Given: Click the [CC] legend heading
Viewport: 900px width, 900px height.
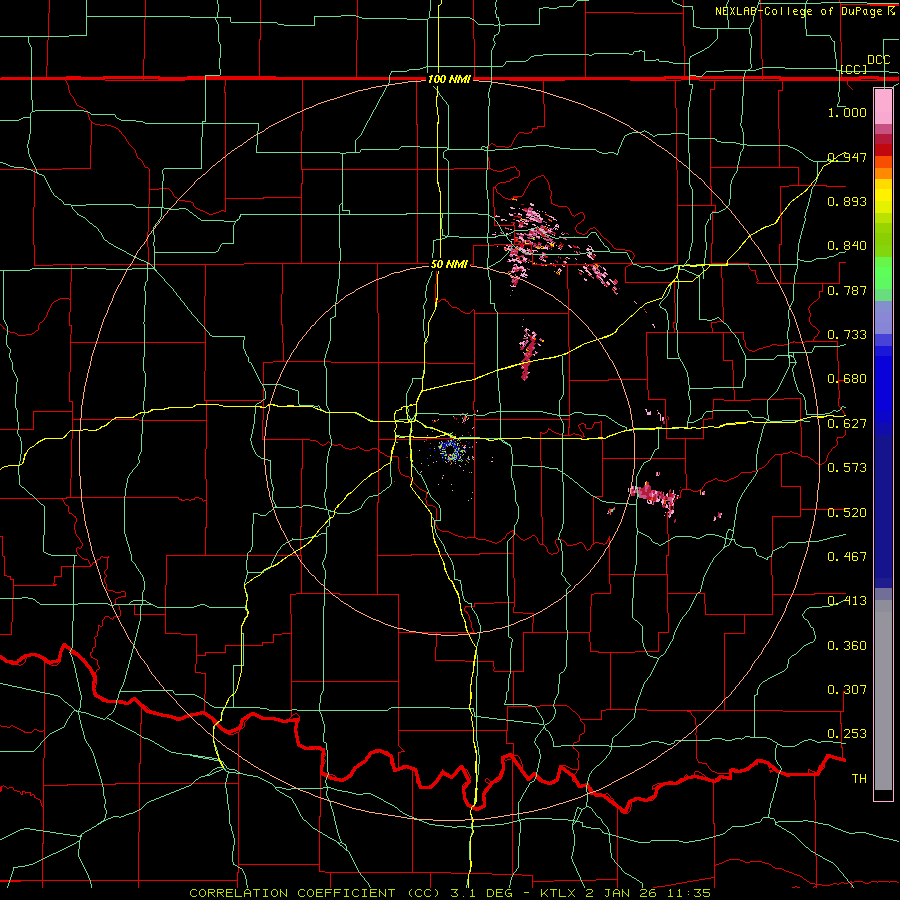Looking at the screenshot, I should pyautogui.click(x=854, y=69).
